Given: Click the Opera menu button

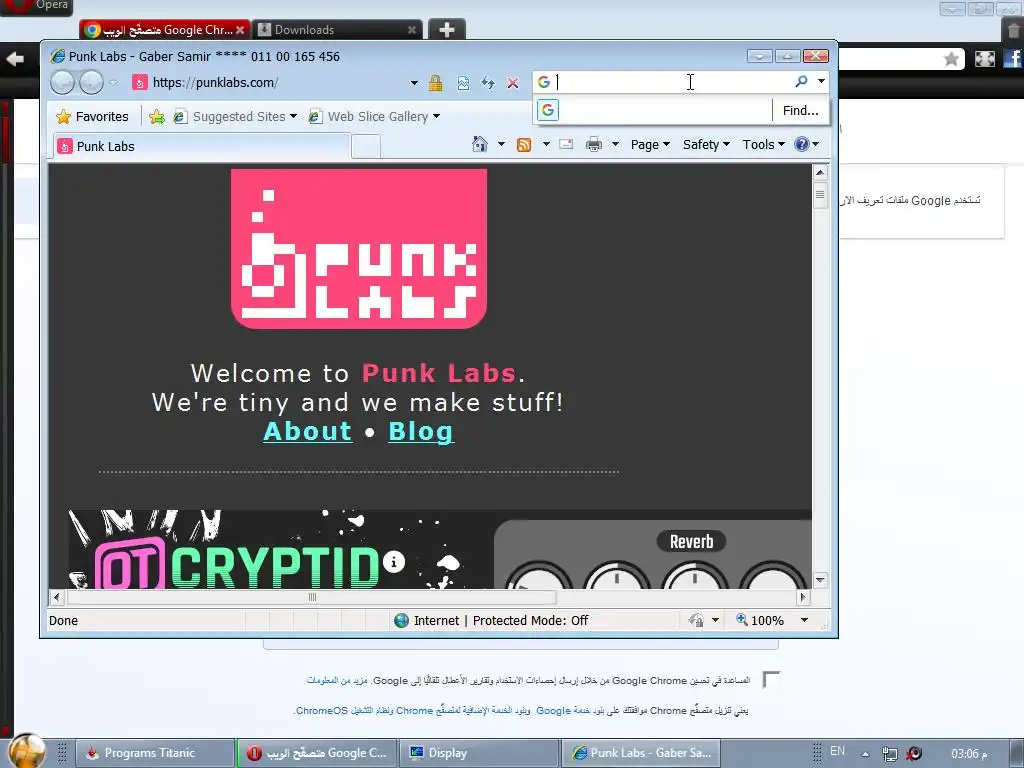Looking at the screenshot, I should pyautogui.click(x=37, y=6).
